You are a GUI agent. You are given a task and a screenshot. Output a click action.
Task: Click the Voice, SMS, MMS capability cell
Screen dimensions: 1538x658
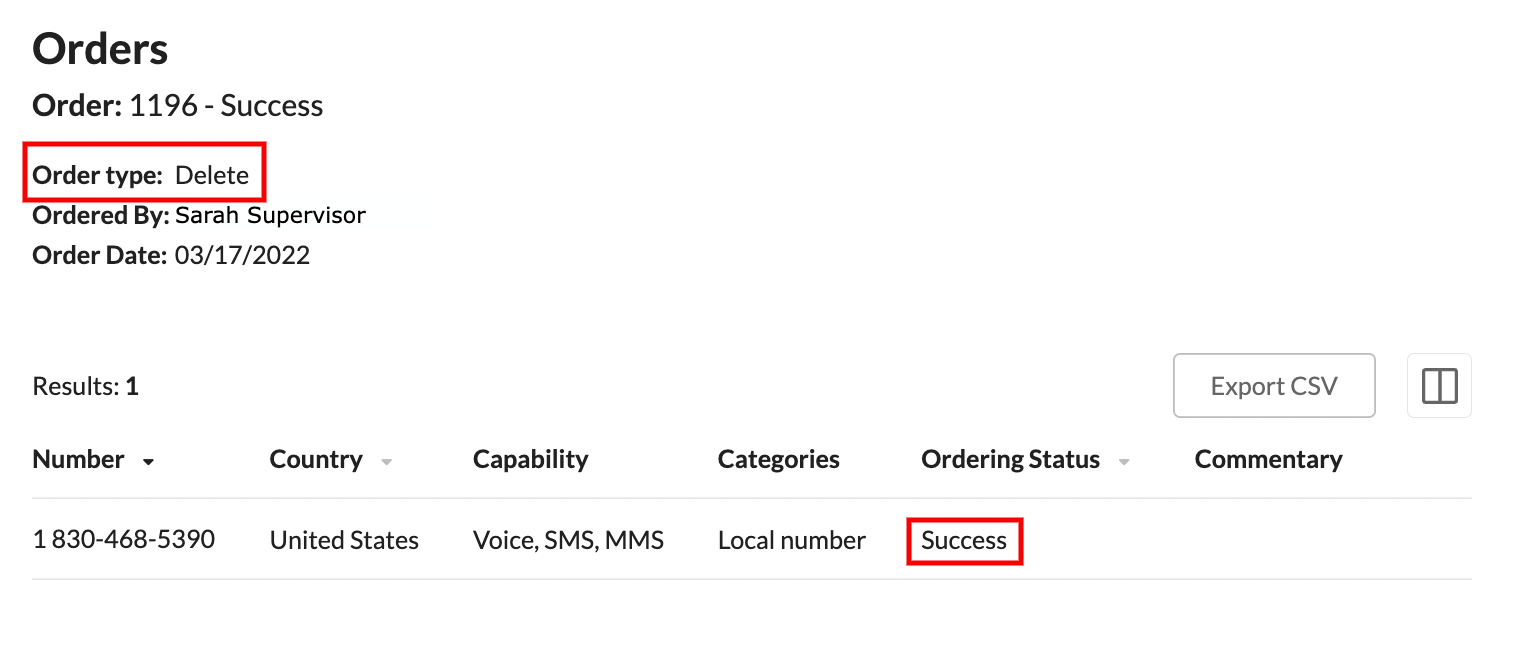[x=568, y=541]
